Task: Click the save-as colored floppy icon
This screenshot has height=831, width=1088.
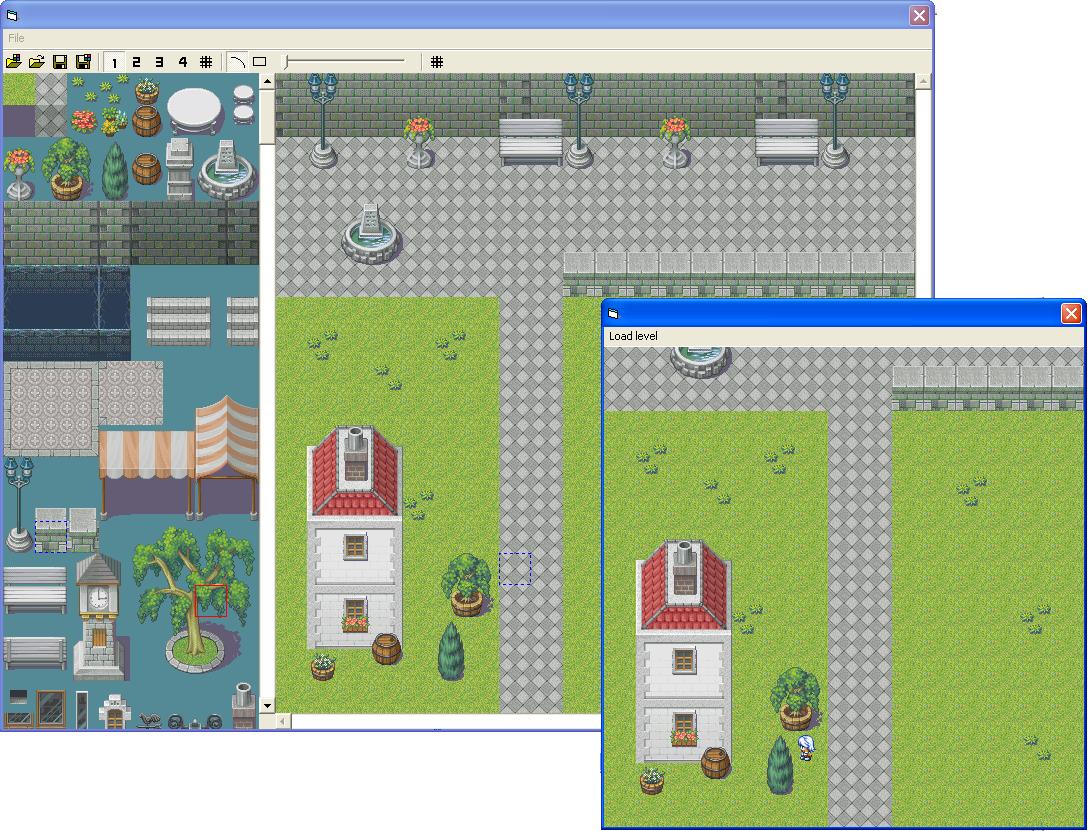Action: (83, 62)
